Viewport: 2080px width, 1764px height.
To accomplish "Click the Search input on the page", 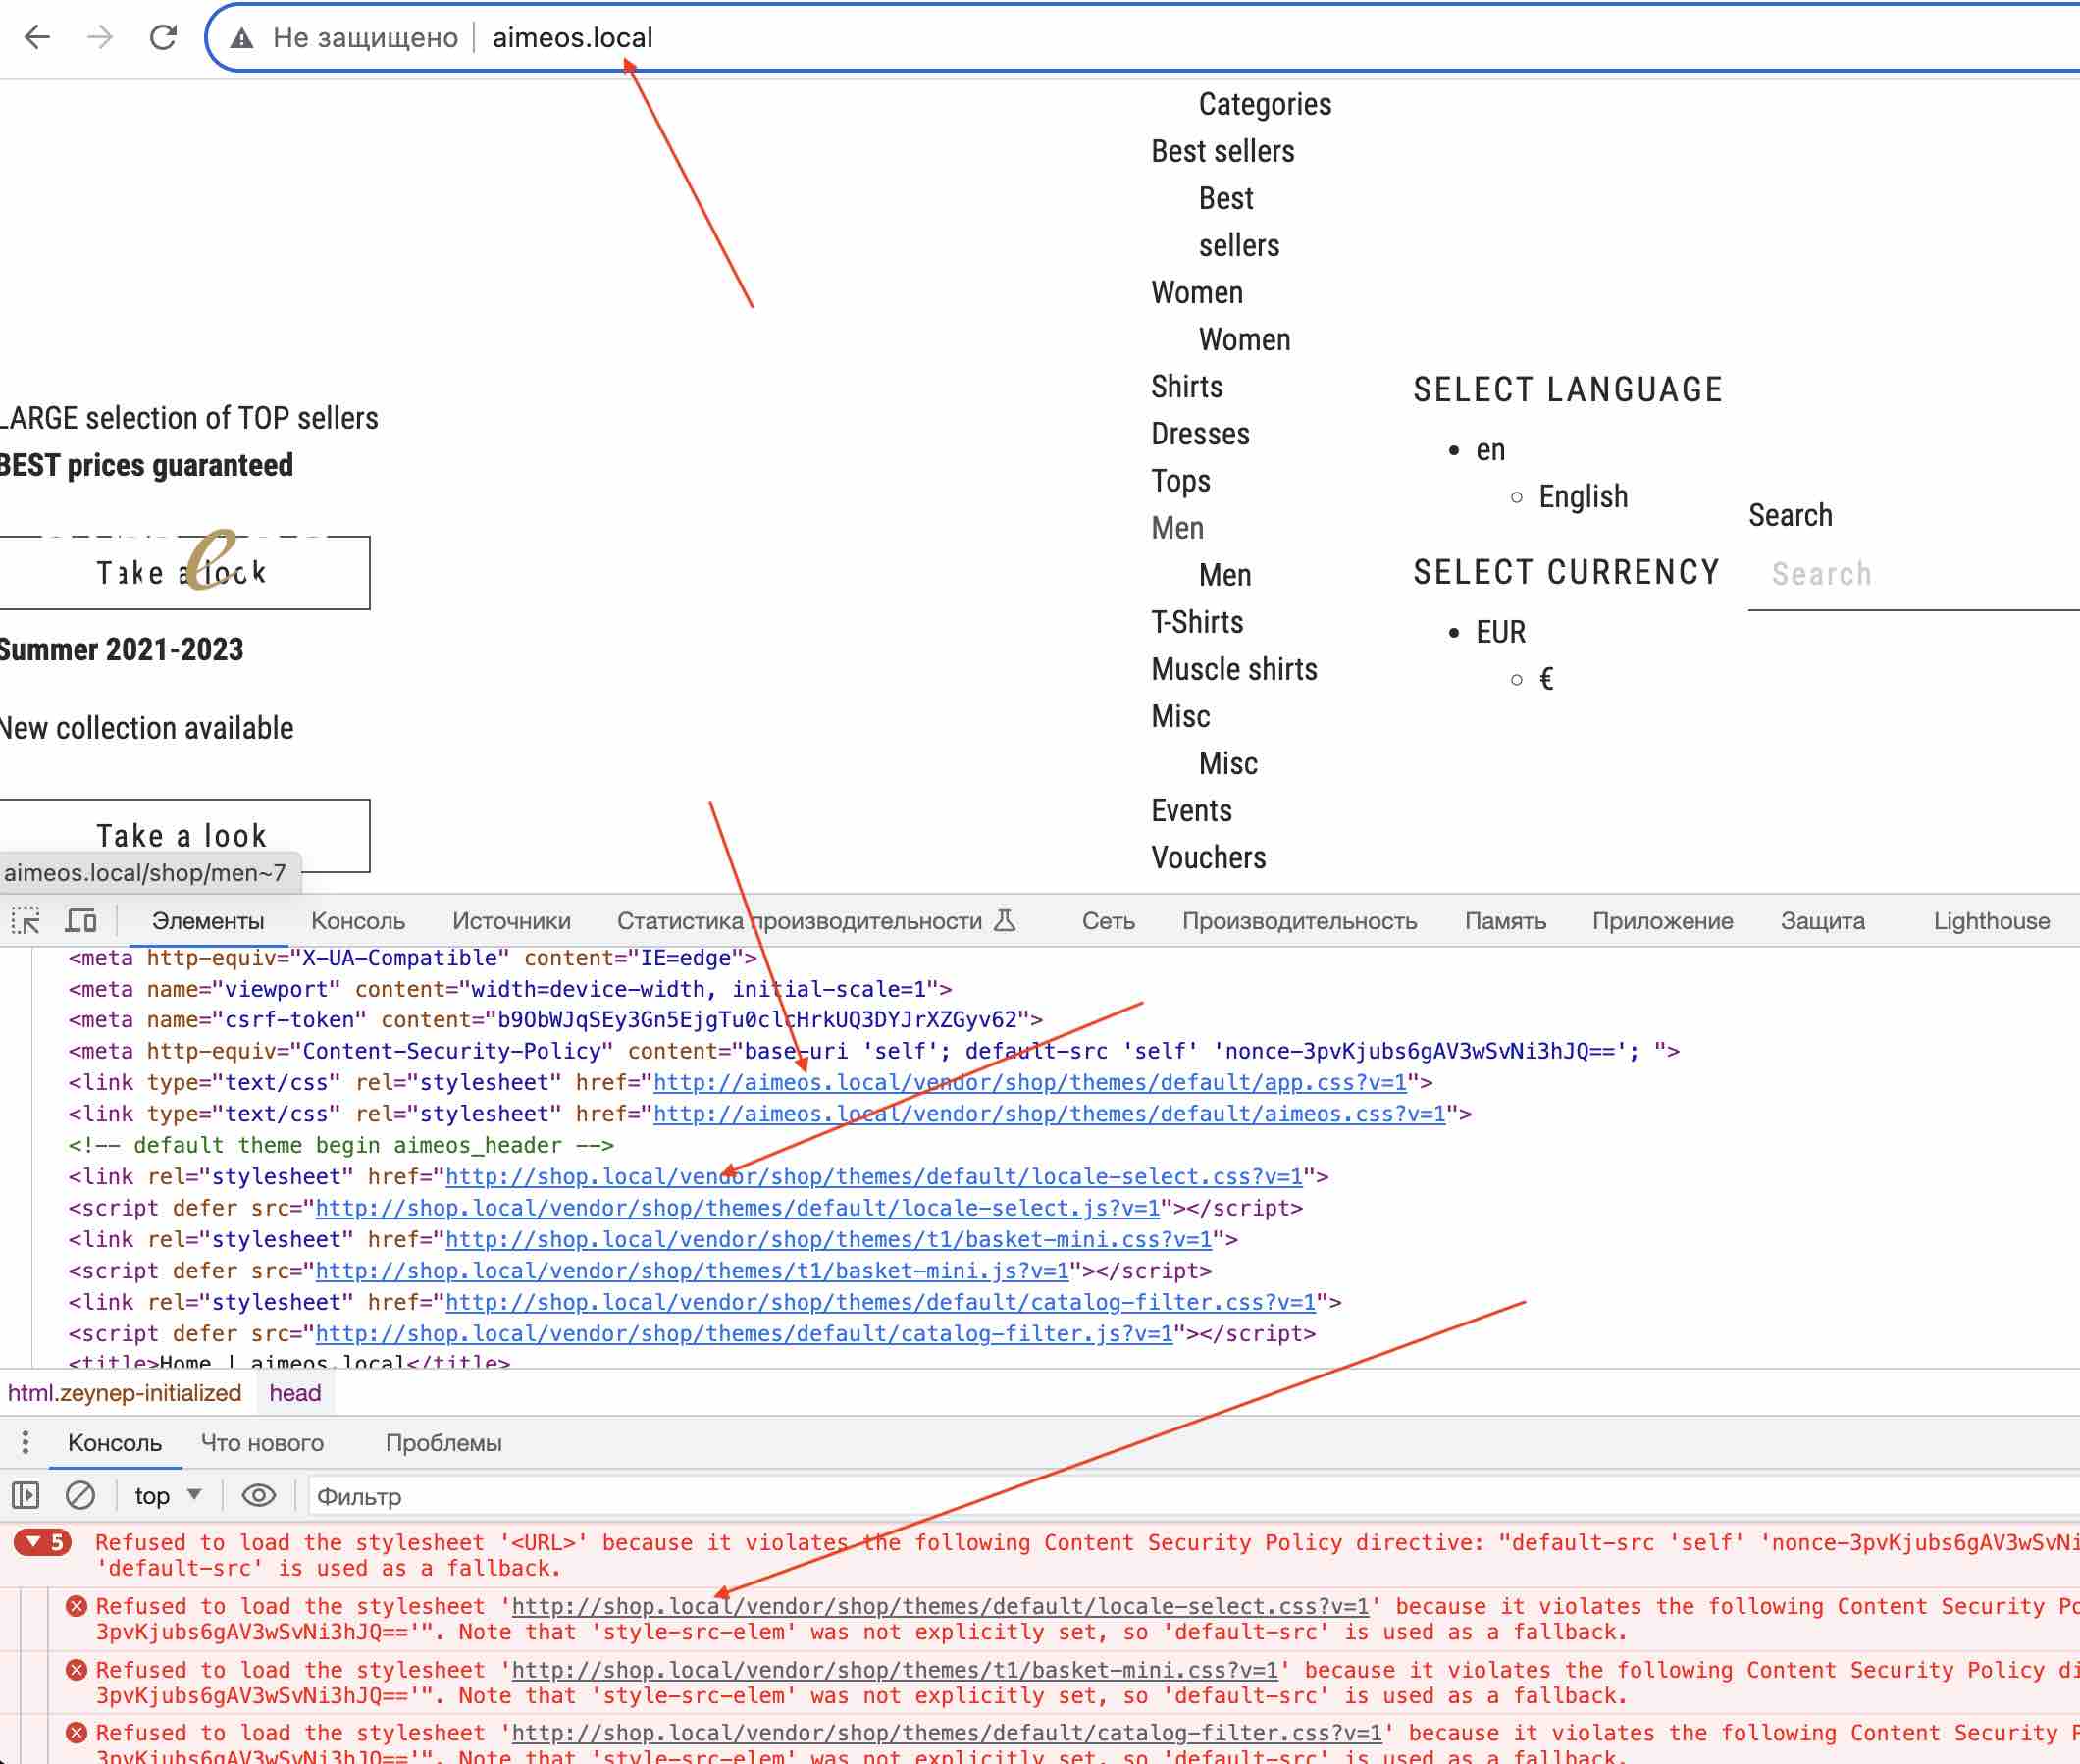I will point(1914,574).
